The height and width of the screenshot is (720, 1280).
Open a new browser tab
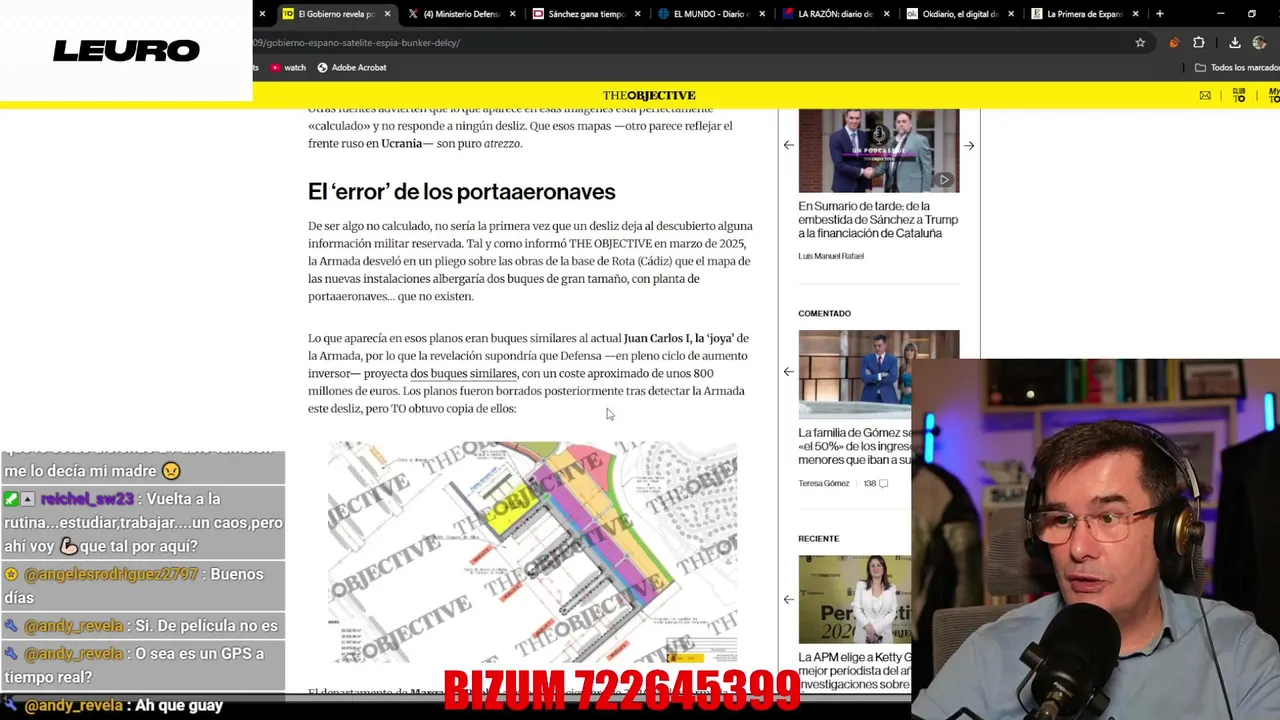(1160, 14)
